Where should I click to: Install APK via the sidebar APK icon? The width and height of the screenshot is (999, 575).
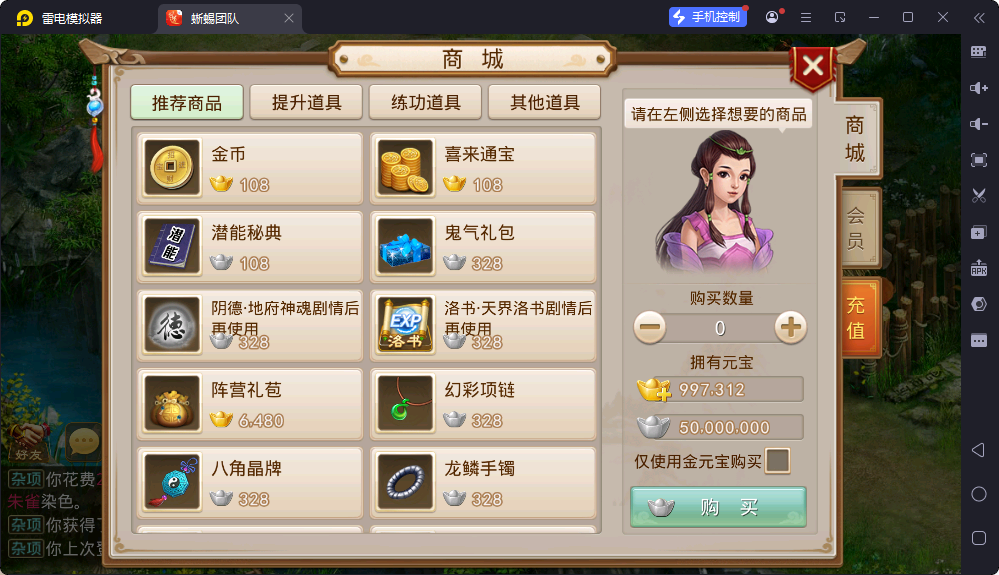point(979,267)
